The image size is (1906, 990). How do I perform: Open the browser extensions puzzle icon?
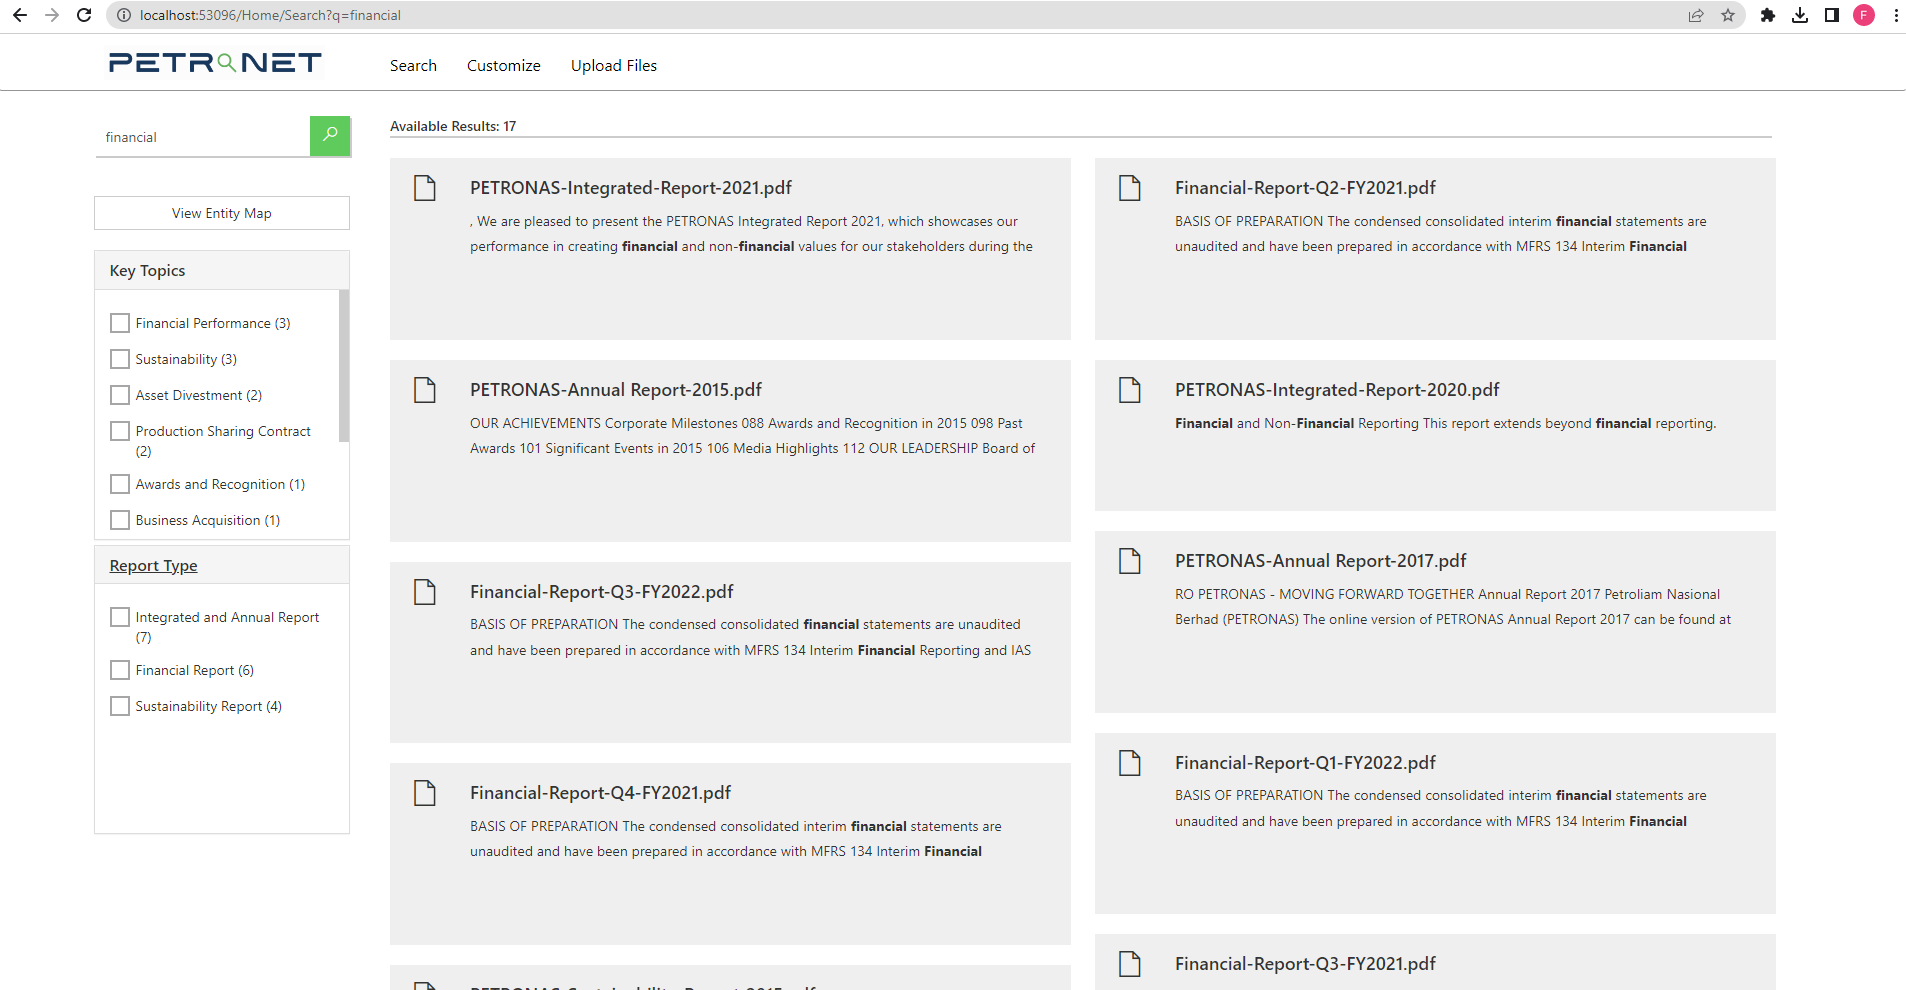(x=1768, y=15)
